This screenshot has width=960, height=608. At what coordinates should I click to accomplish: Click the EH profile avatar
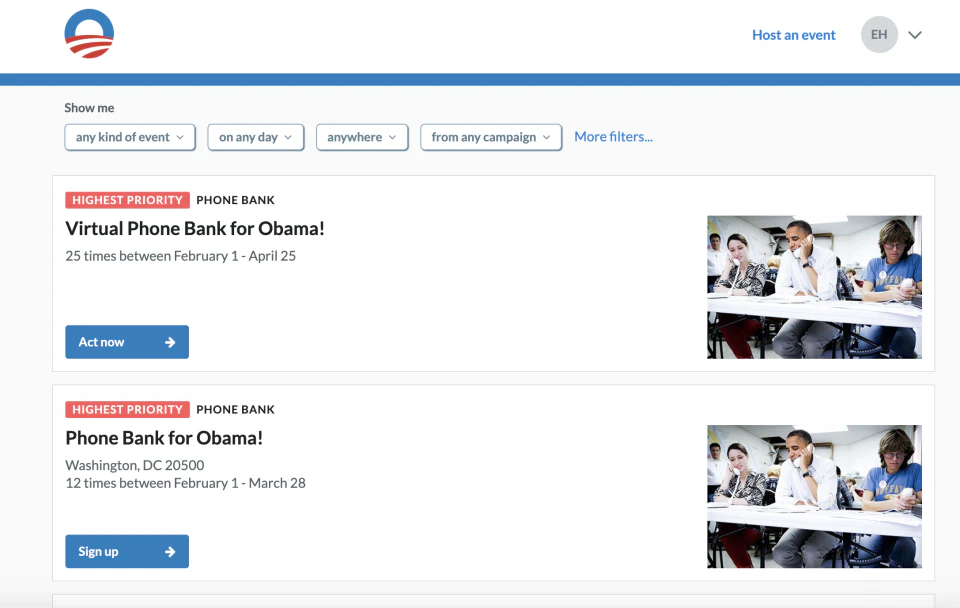[x=879, y=34]
